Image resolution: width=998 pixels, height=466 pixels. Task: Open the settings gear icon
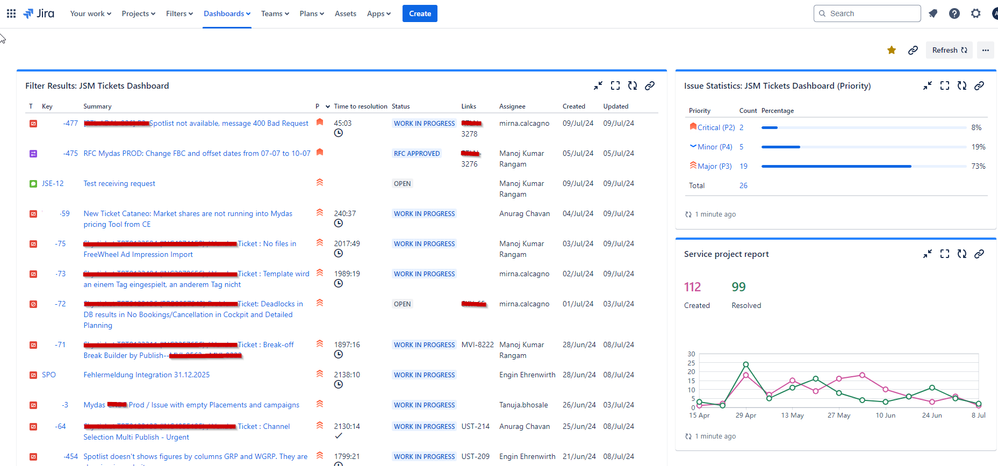(x=976, y=13)
